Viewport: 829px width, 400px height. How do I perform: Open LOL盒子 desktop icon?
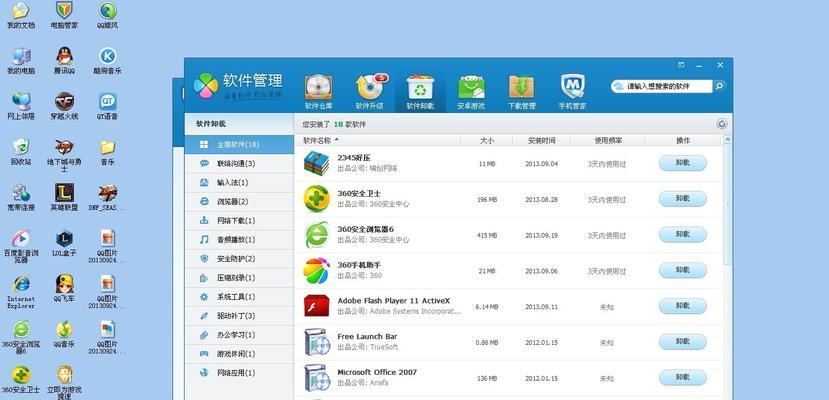click(64, 243)
